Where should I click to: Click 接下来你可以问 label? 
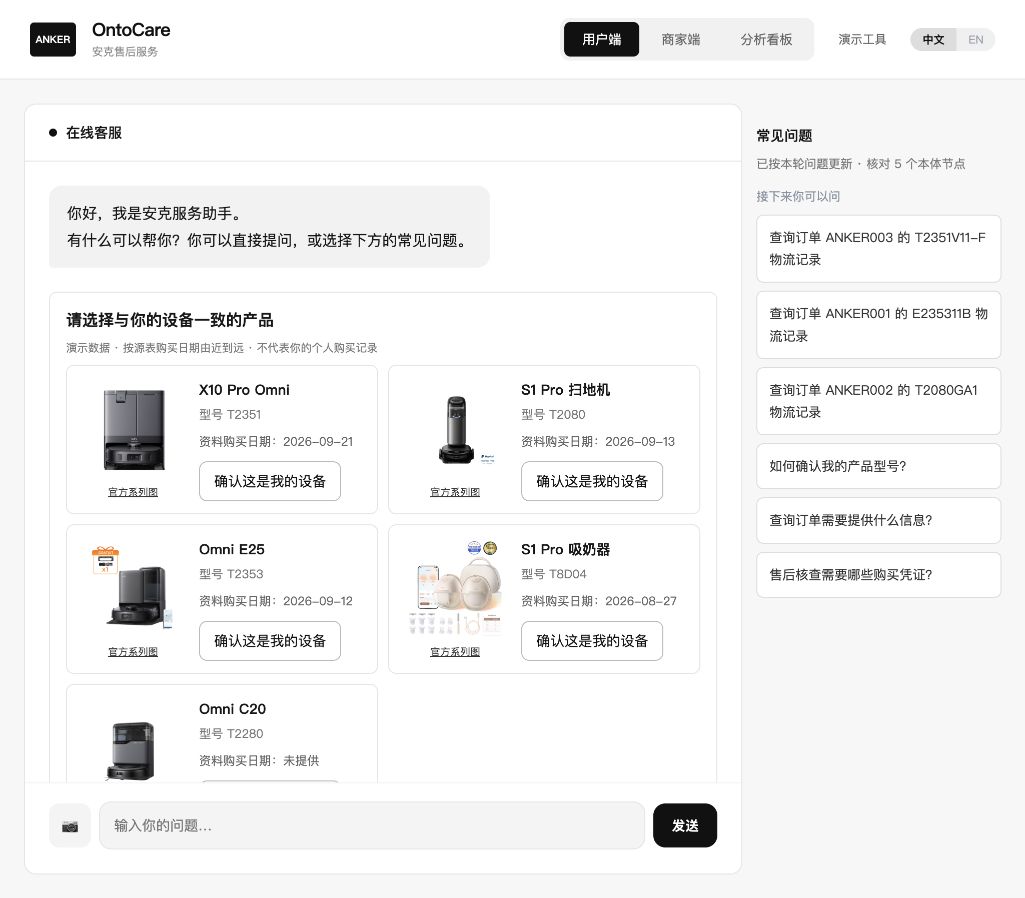(x=798, y=196)
